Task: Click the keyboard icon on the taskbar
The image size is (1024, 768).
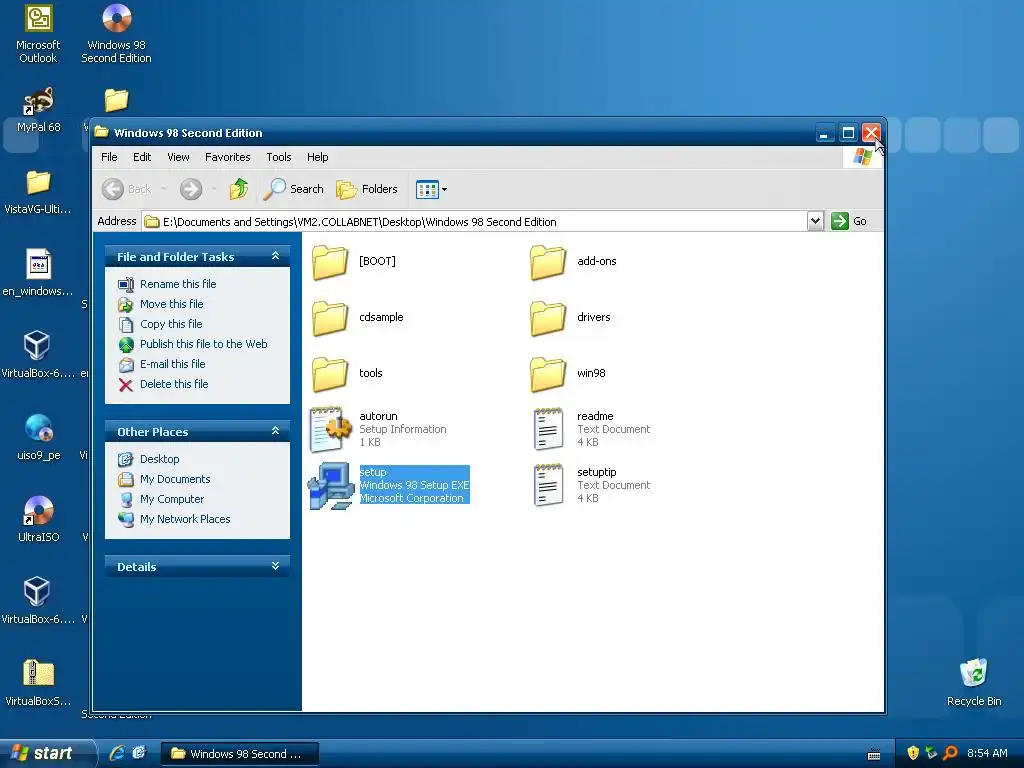Action: click(x=874, y=754)
